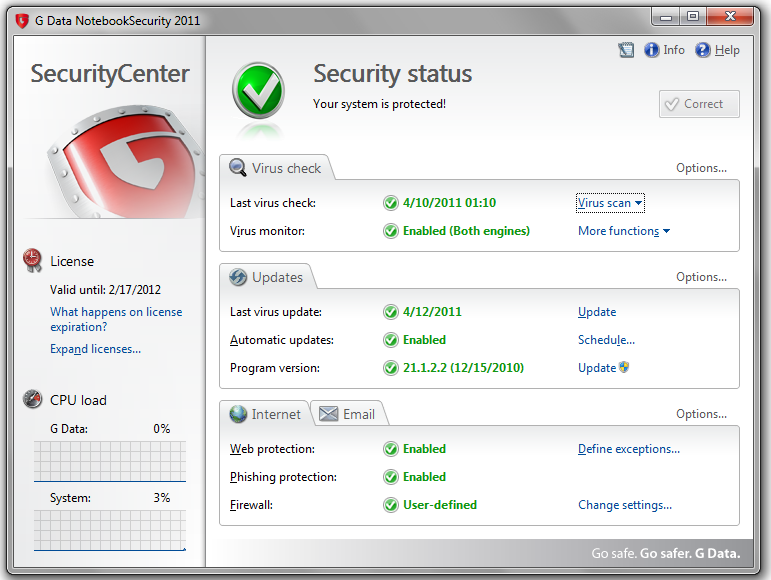771x580 pixels.
Task: Click the green check beside Phishing protection
Action: pyautogui.click(x=390, y=477)
